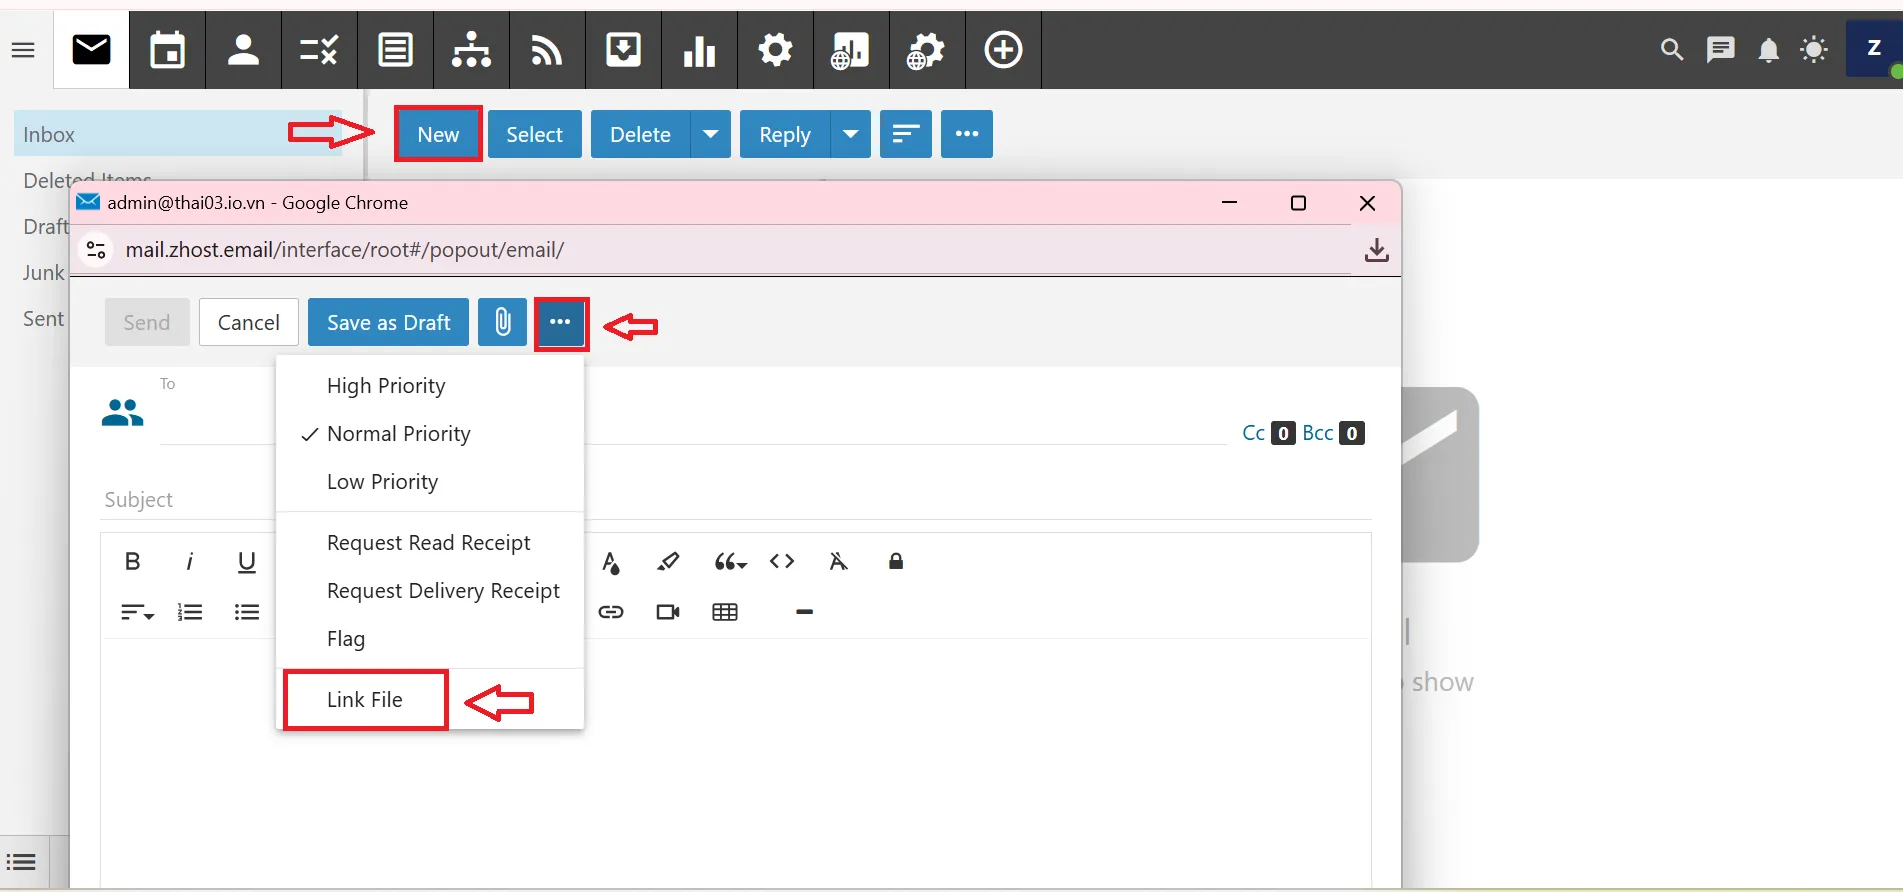Toggle bold formatting in editor
This screenshot has height=892, width=1903.
132,562
